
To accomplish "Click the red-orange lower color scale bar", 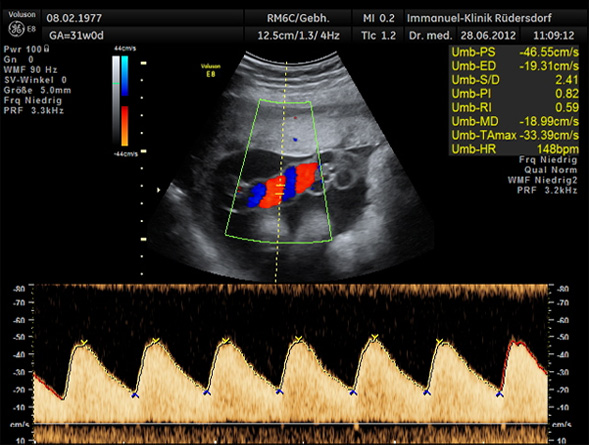I will pos(125,126).
